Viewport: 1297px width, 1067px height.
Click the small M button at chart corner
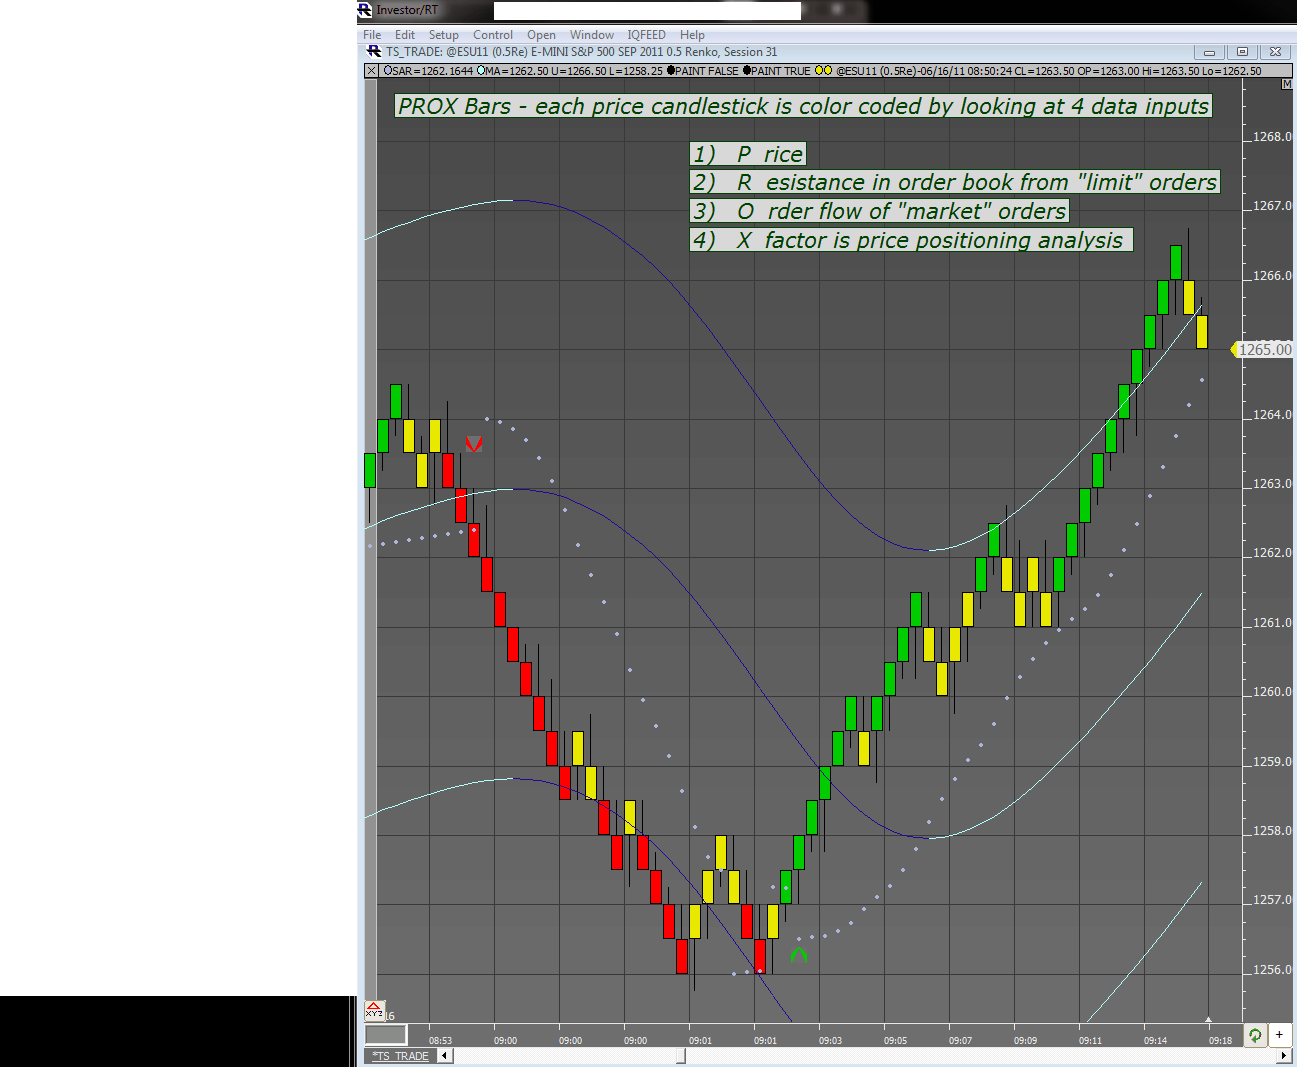[1287, 84]
